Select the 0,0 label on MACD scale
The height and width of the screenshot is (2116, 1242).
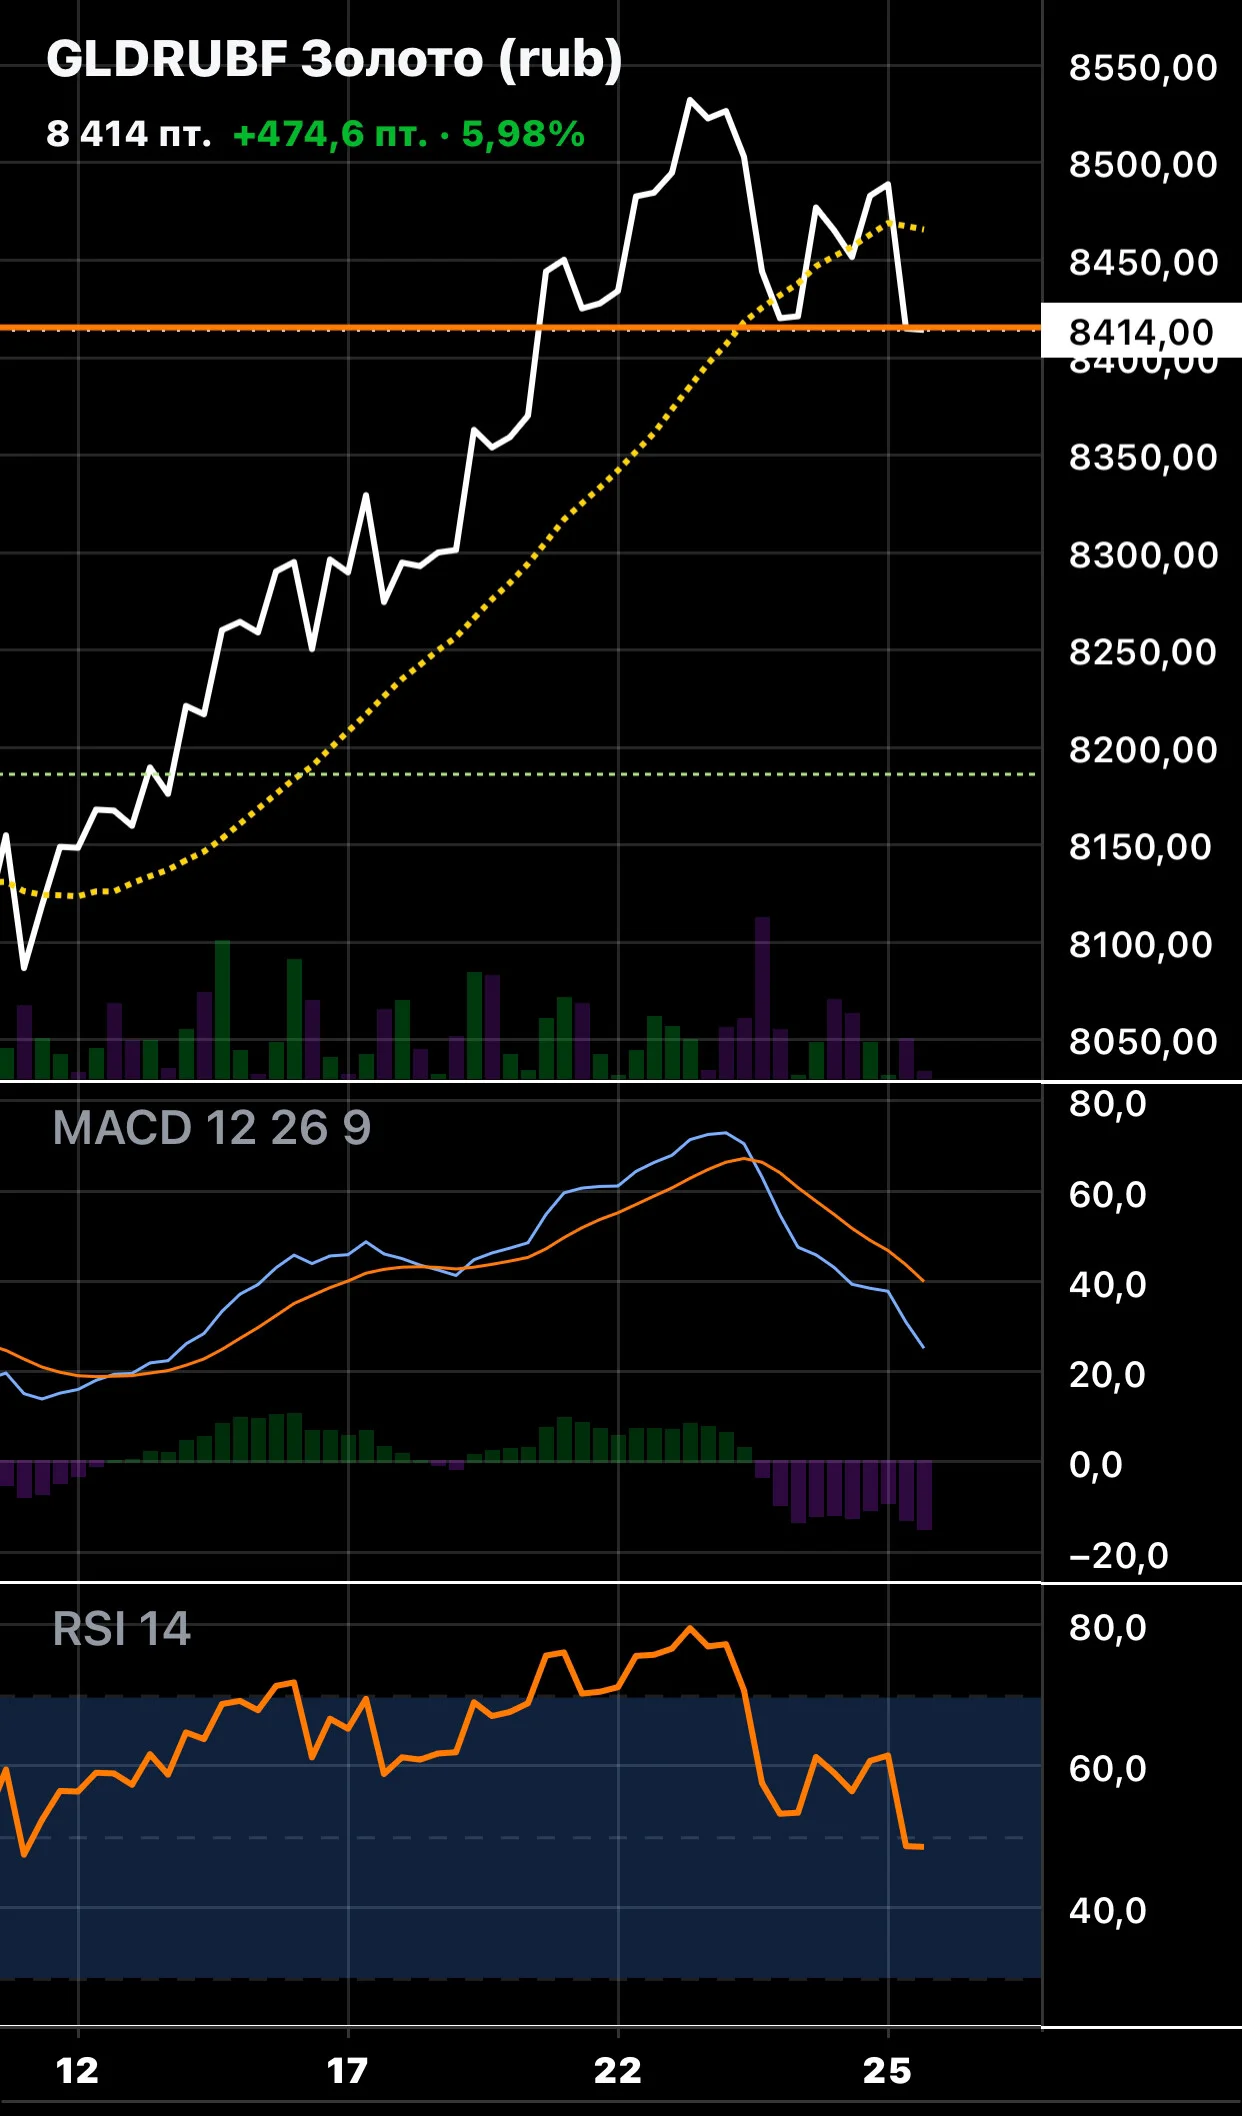[x=1096, y=1465]
